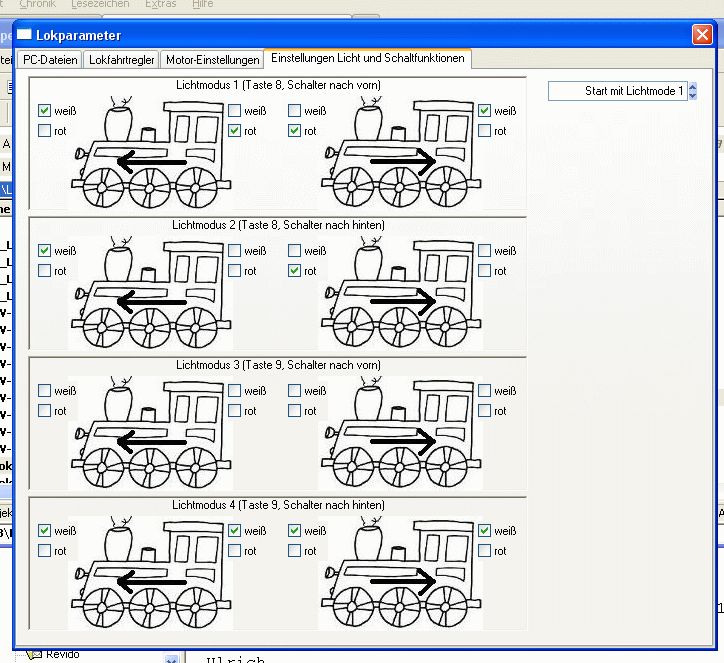Click reverse locomotive image in Lichtmodus 2

coord(400,292)
